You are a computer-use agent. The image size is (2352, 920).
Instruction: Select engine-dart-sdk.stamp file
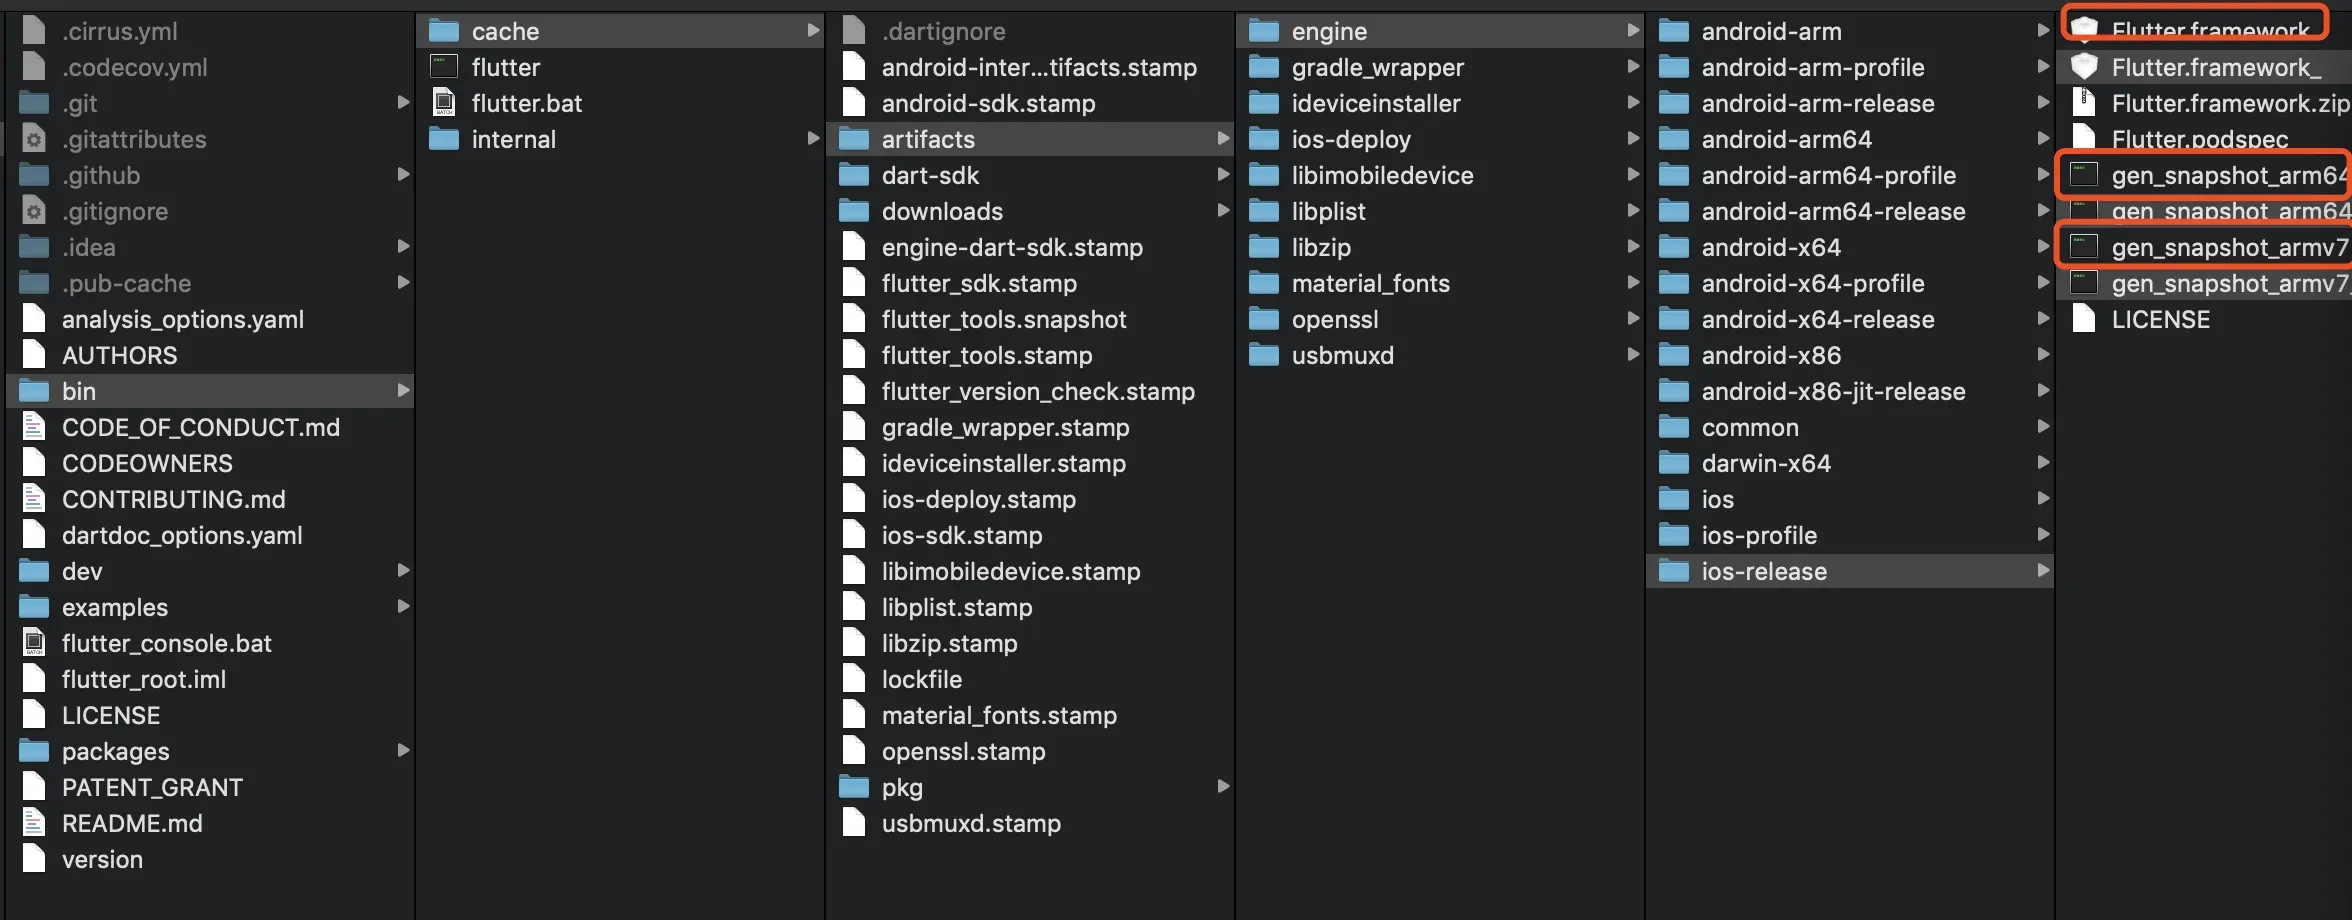[x=1030, y=247]
